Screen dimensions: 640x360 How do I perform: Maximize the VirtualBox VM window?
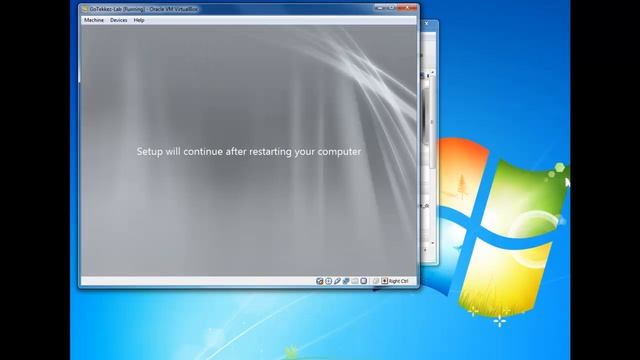point(391,8)
